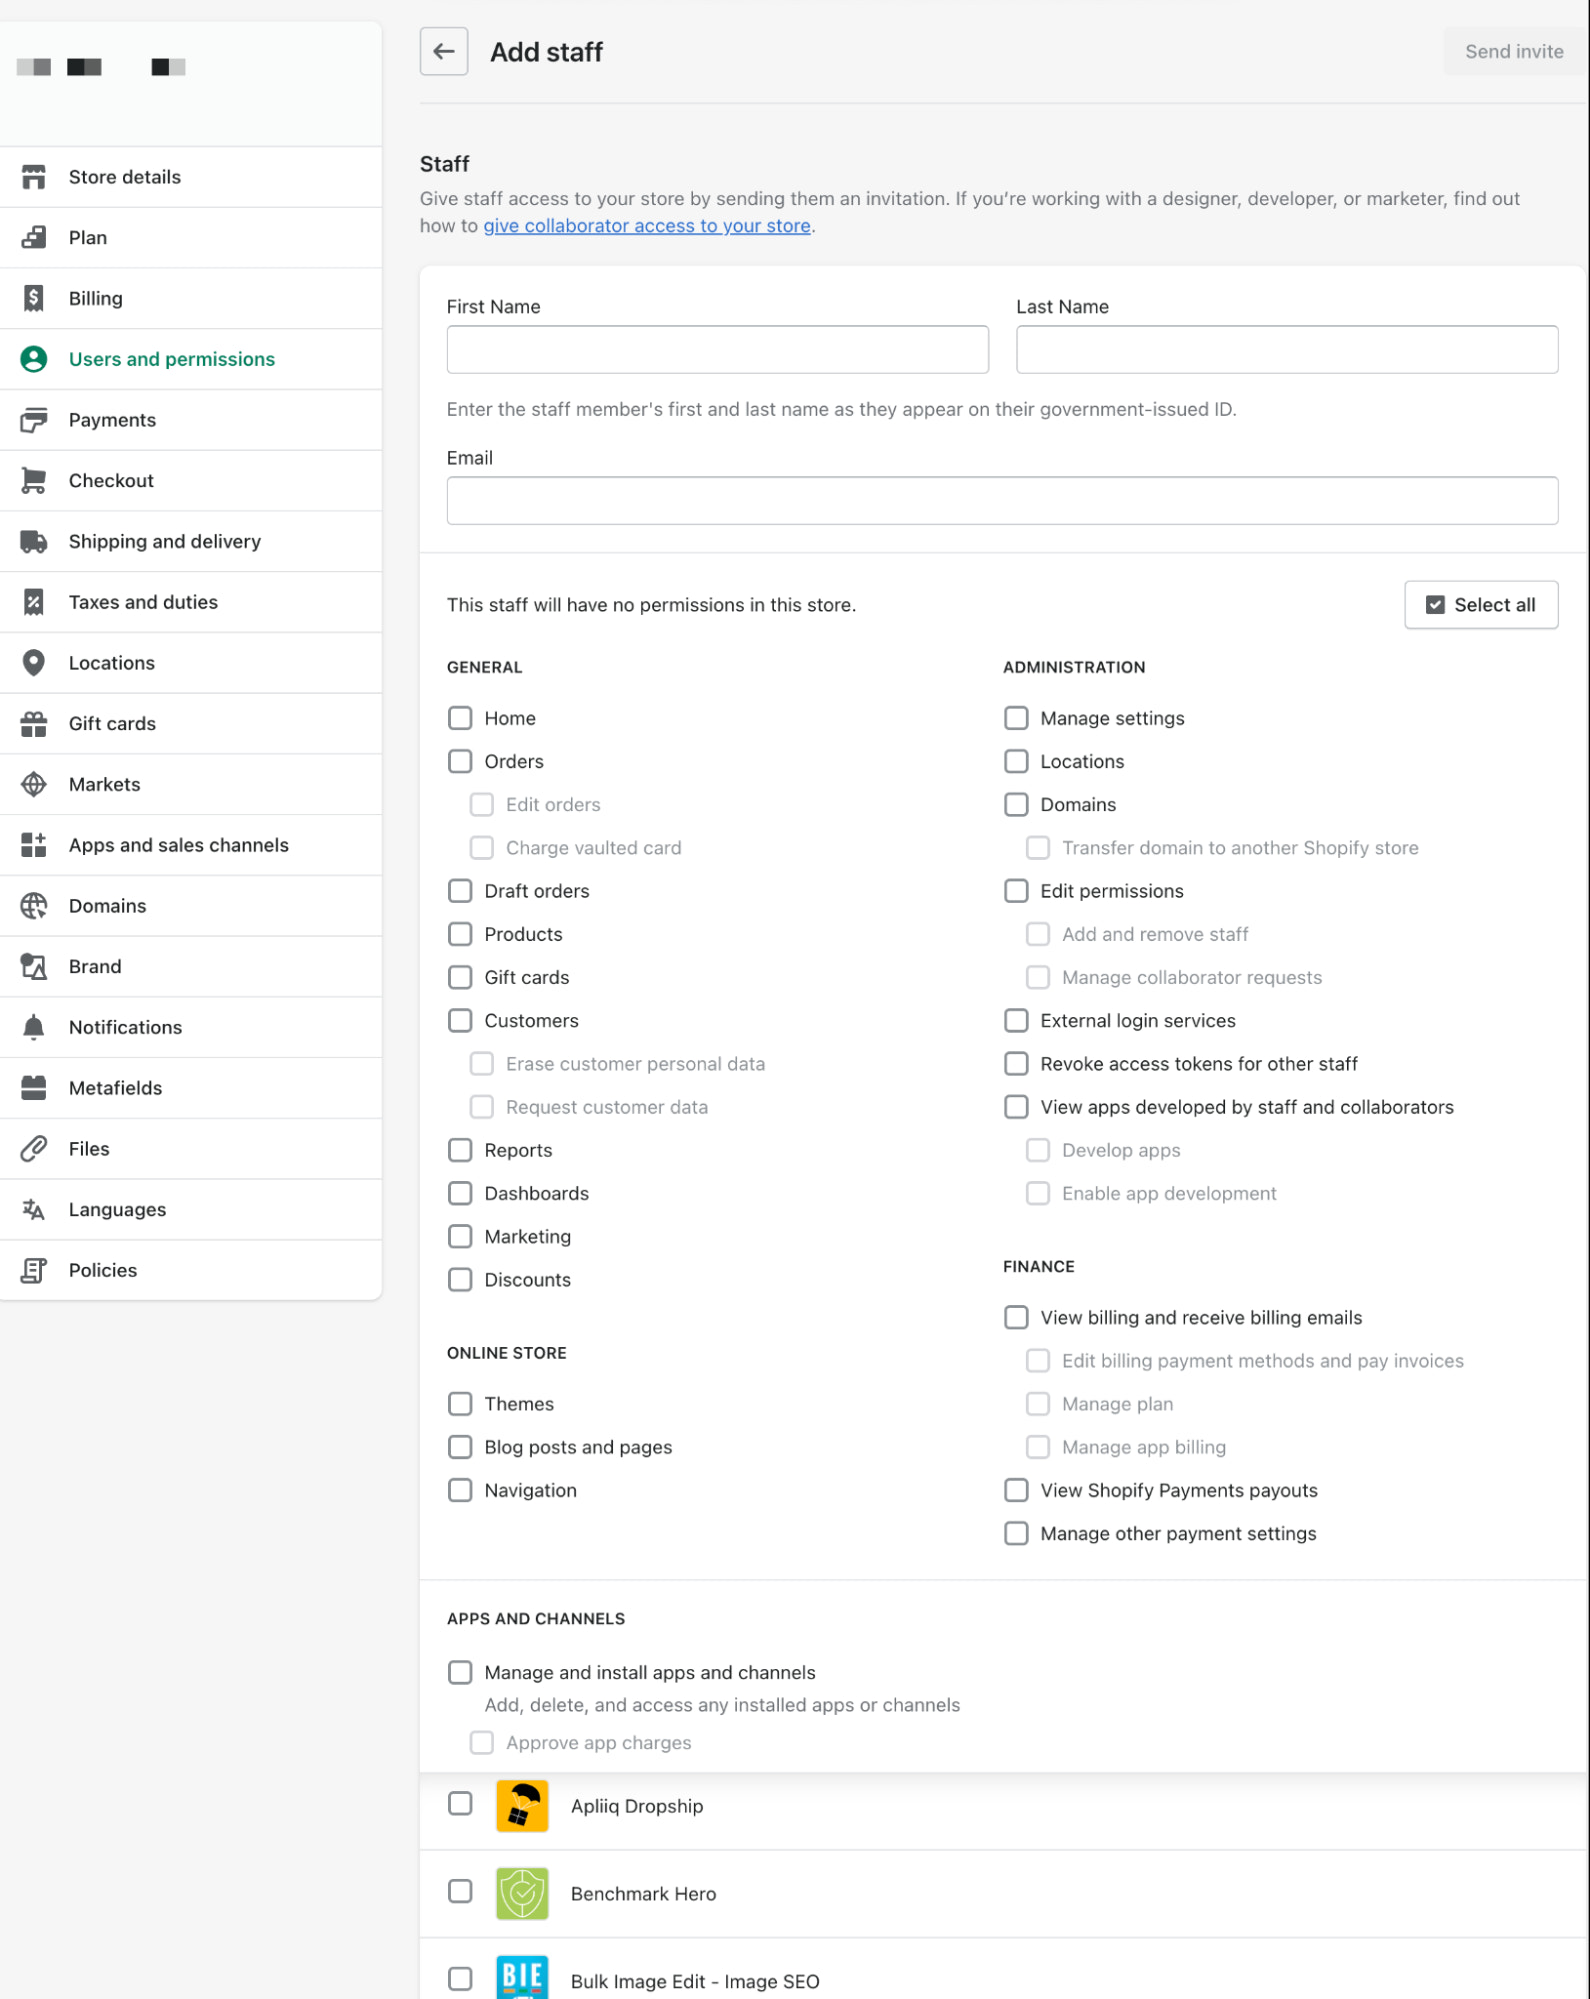The height and width of the screenshot is (1999, 1590).
Task: Enable the Orders permission checkbox
Action: pyautogui.click(x=460, y=761)
